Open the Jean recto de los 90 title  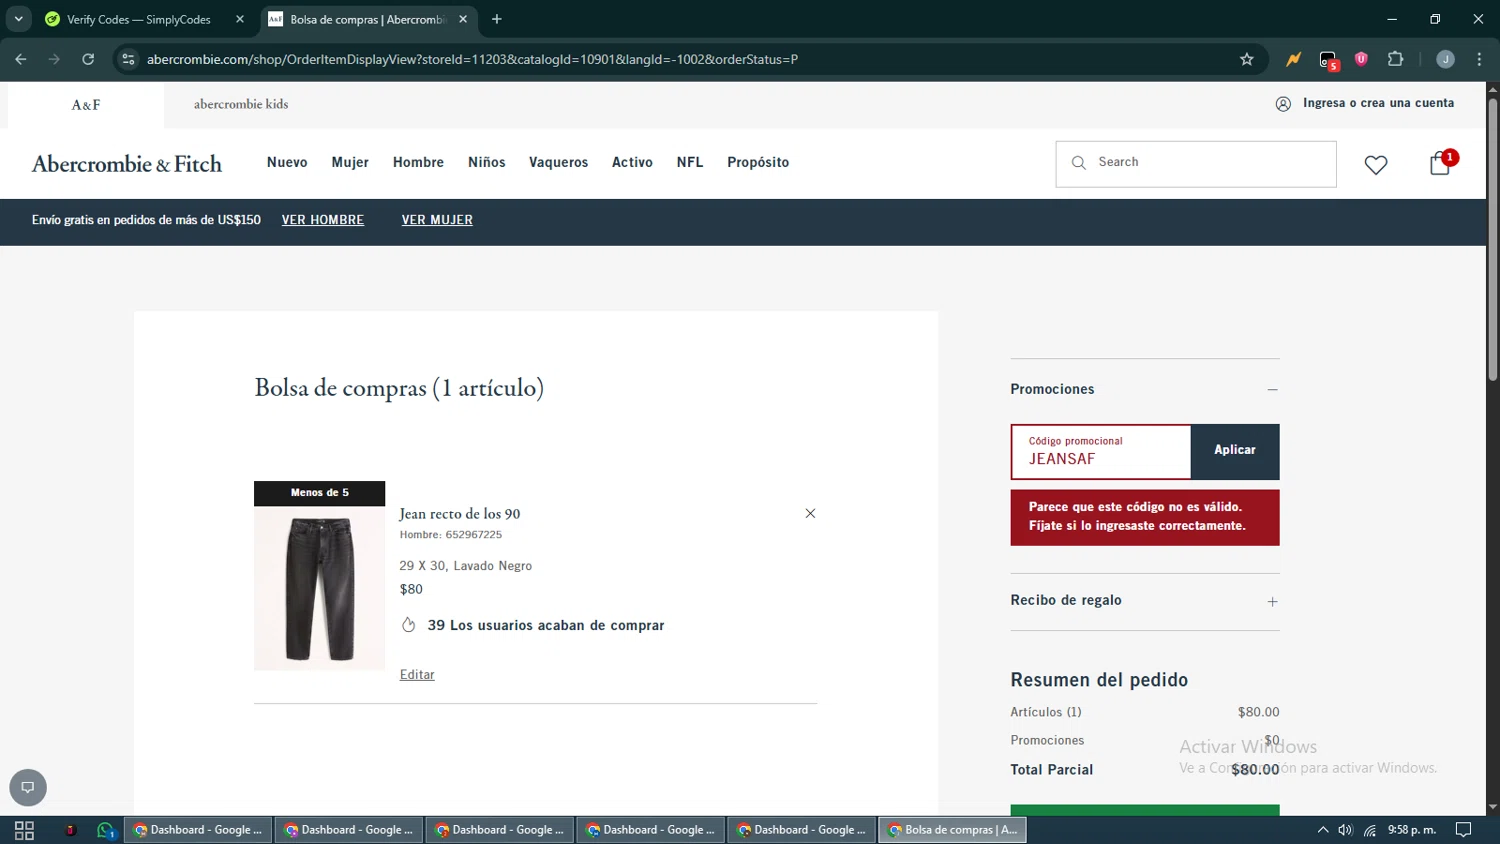[460, 514]
